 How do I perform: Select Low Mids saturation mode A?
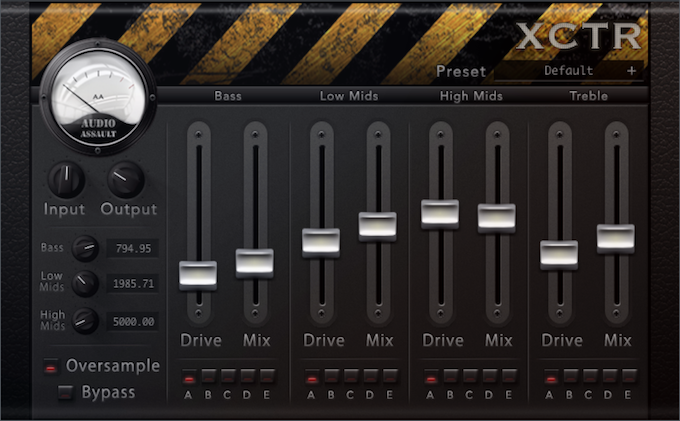click(312, 377)
